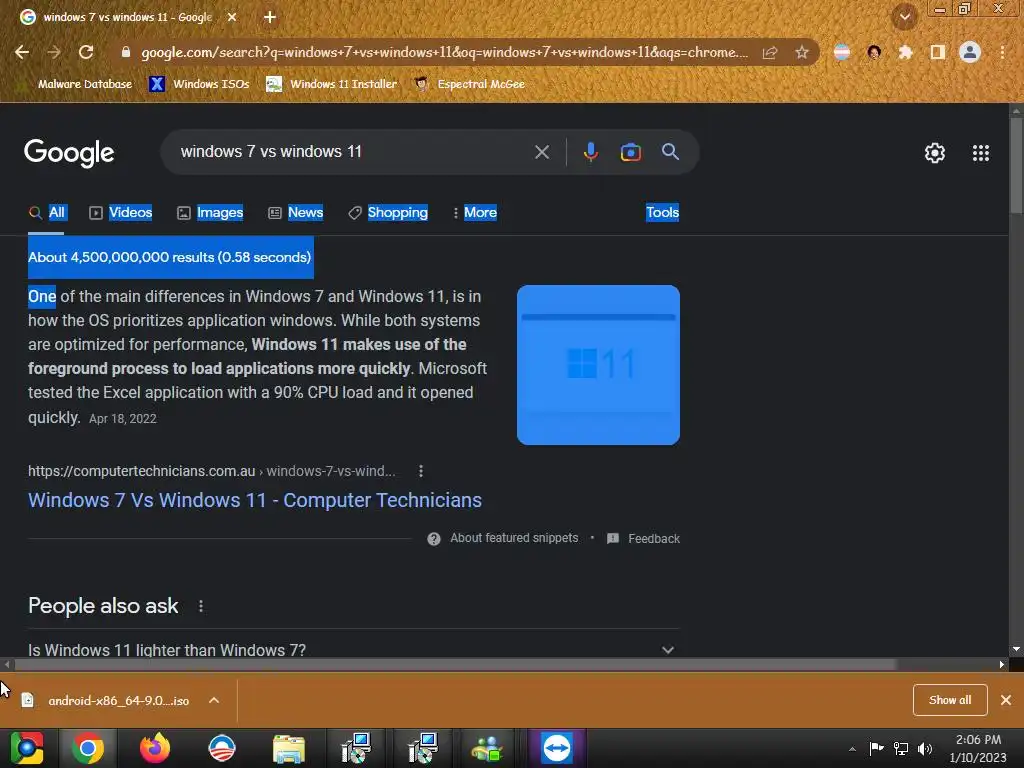Start voice search with the microphone

[590, 152]
